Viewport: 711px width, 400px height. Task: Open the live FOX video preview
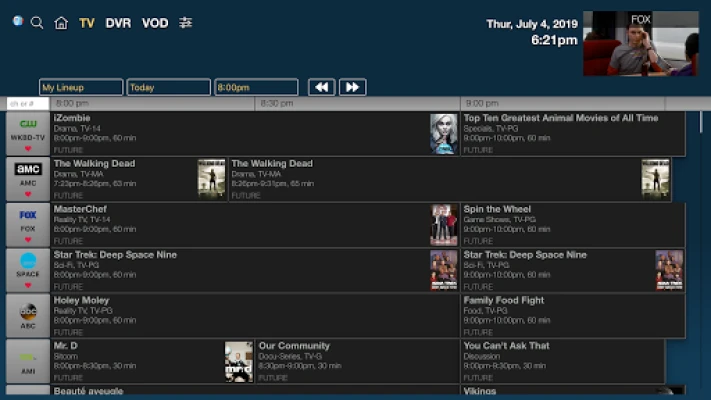tap(640, 43)
